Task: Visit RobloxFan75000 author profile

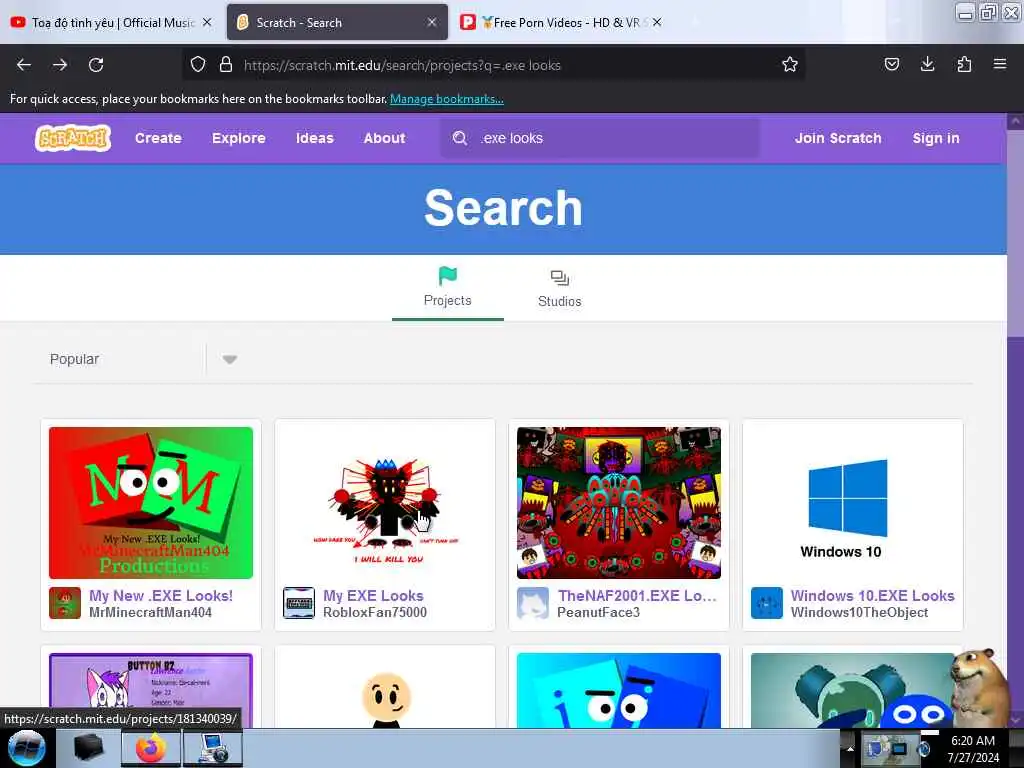Action: tap(375, 613)
